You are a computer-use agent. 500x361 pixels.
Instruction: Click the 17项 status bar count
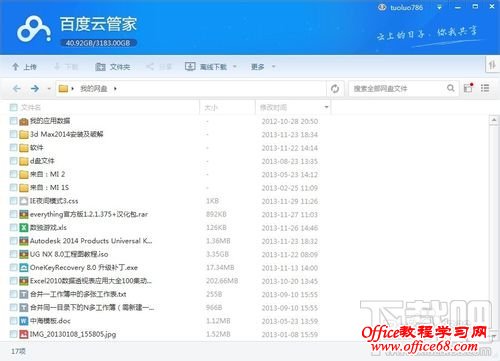18,351
